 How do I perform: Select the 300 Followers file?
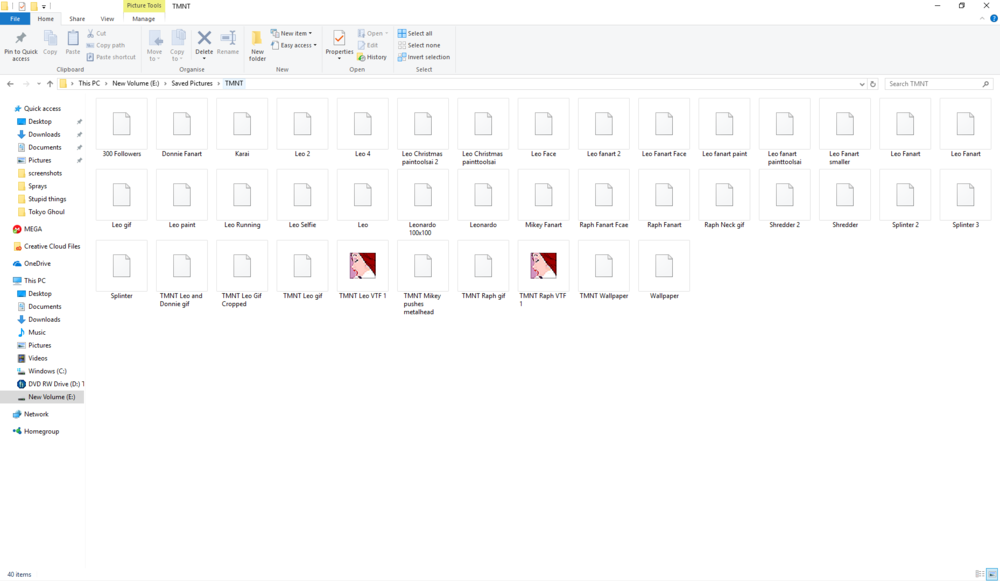(x=122, y=128)
